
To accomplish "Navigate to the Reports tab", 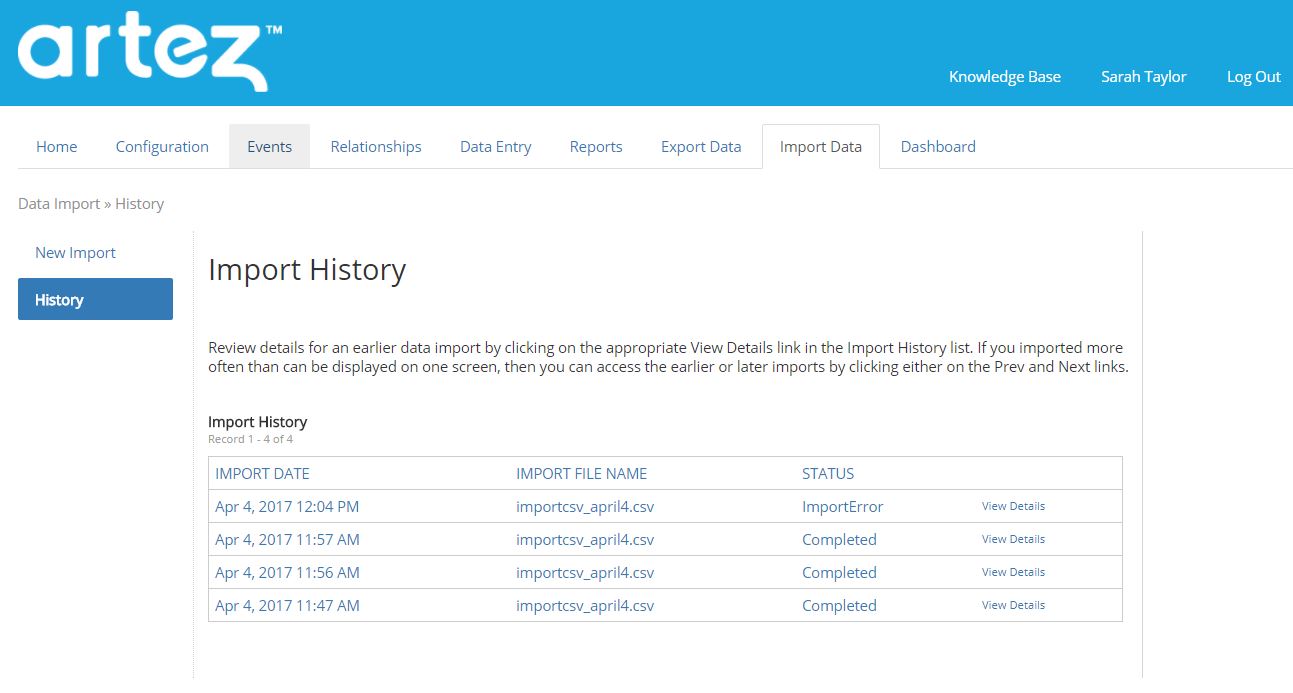I will [596, 147].
